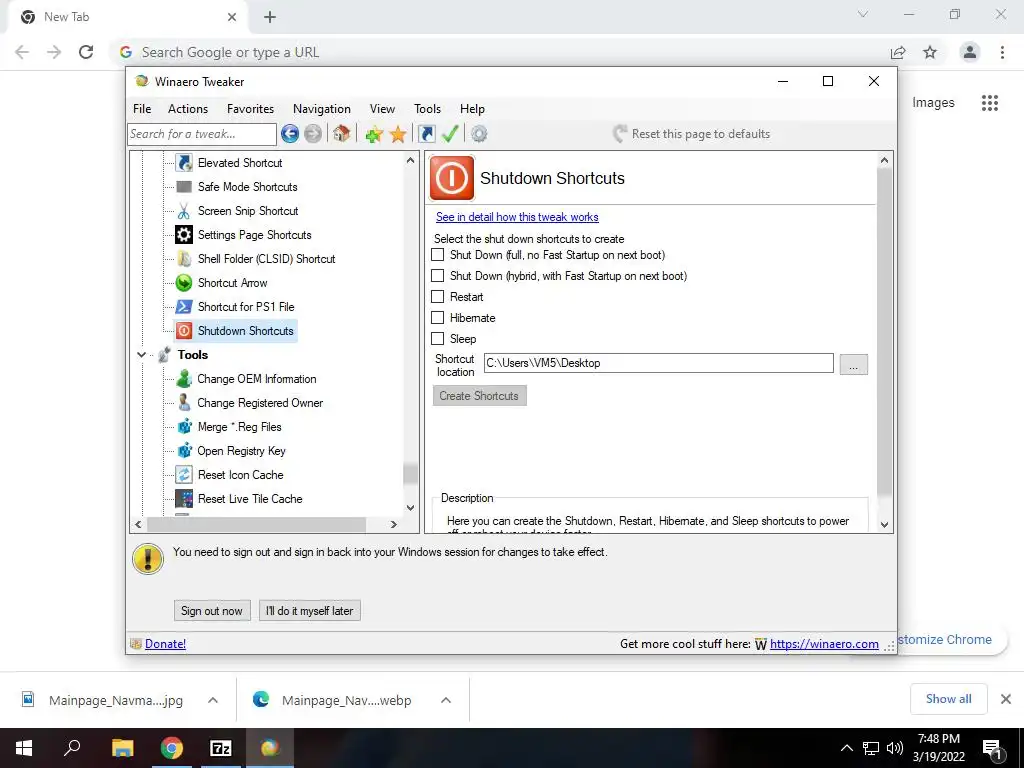Visit the https://winaero.com link
1024x768 pixels.
(824, 644)
